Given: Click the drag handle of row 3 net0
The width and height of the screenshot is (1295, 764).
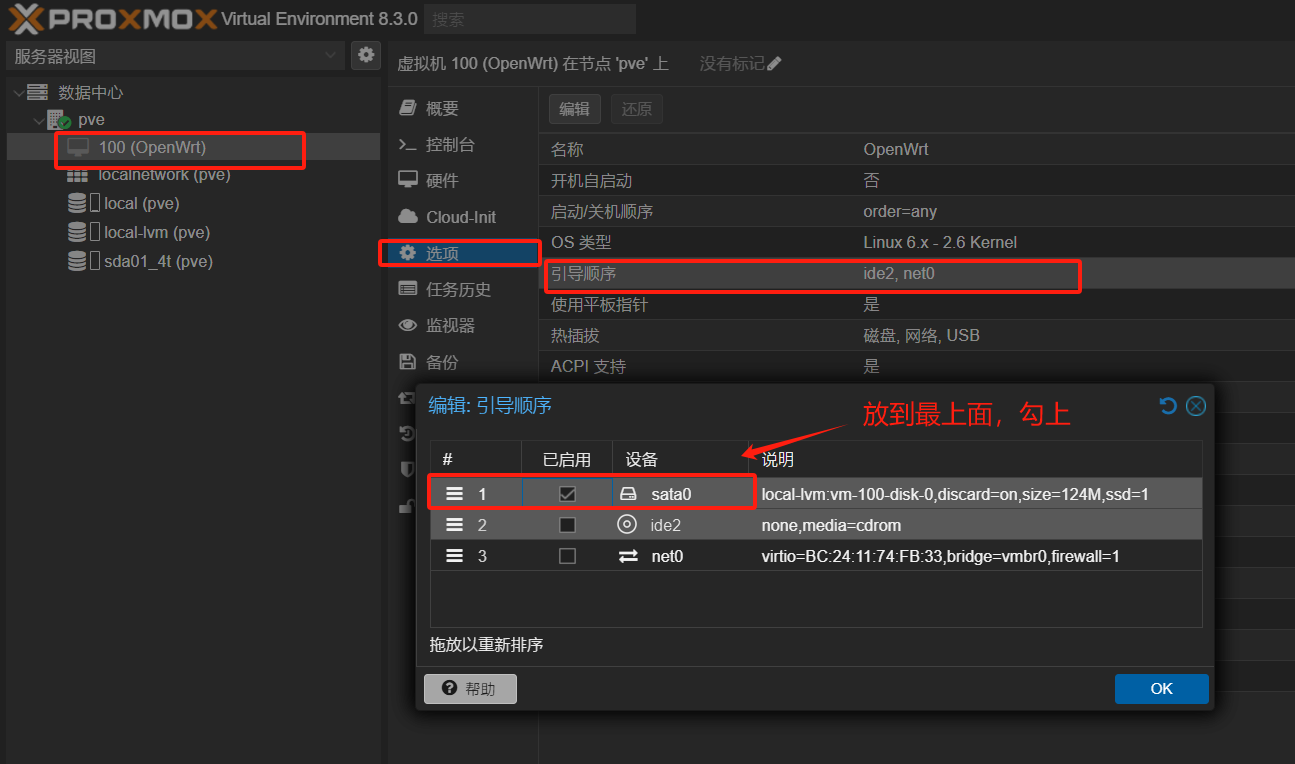Looking at the screenshot, I should tap(454, 556).
